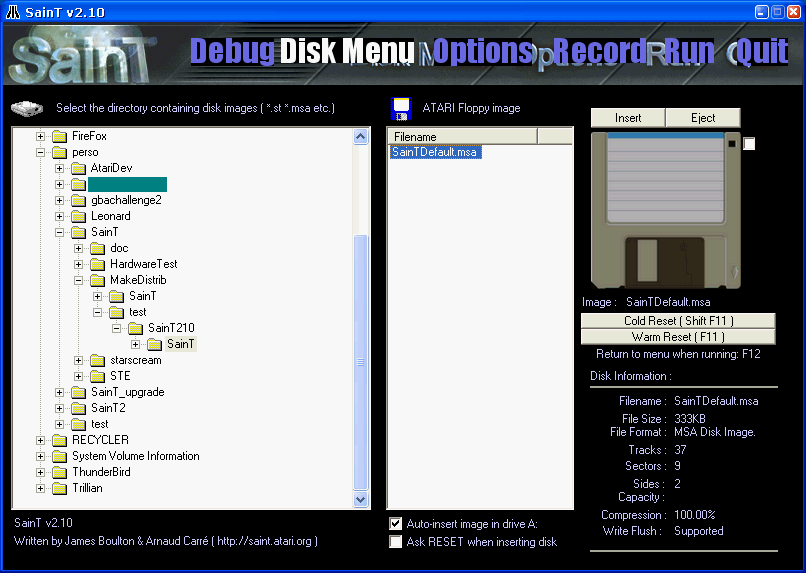This screenshot has width=806, height=573.
Task: Select the HardwareTest folder icon
Action: [x=97, y=264]
